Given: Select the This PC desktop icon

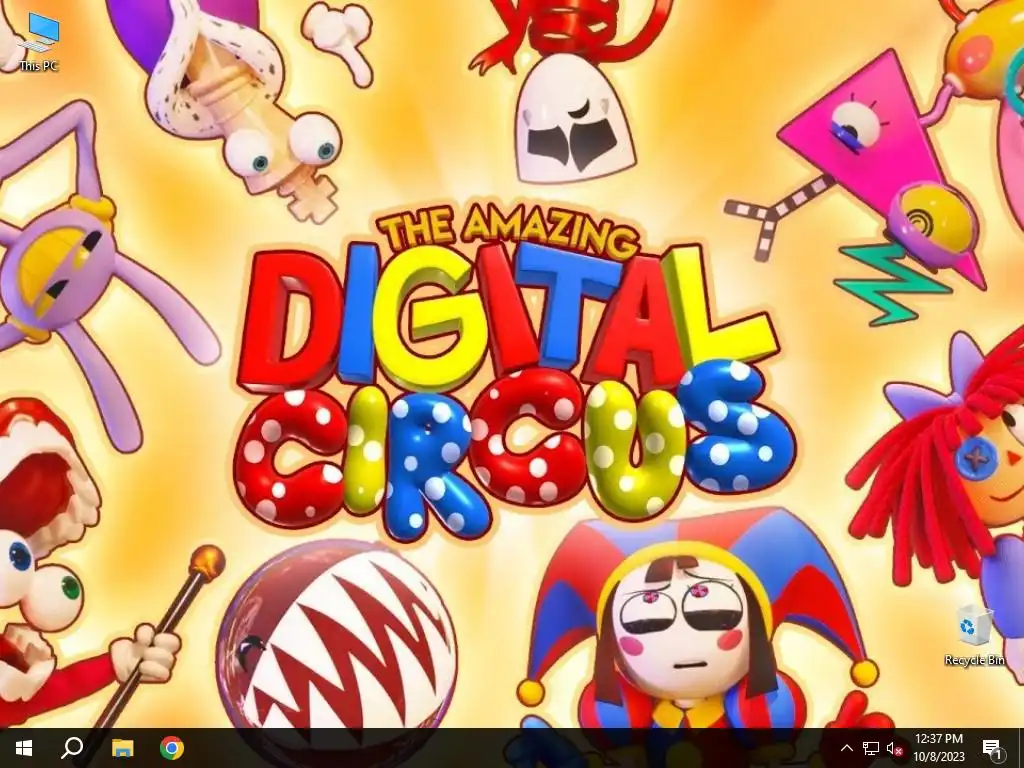Looking at the screenshot, I should pos(39,40).
